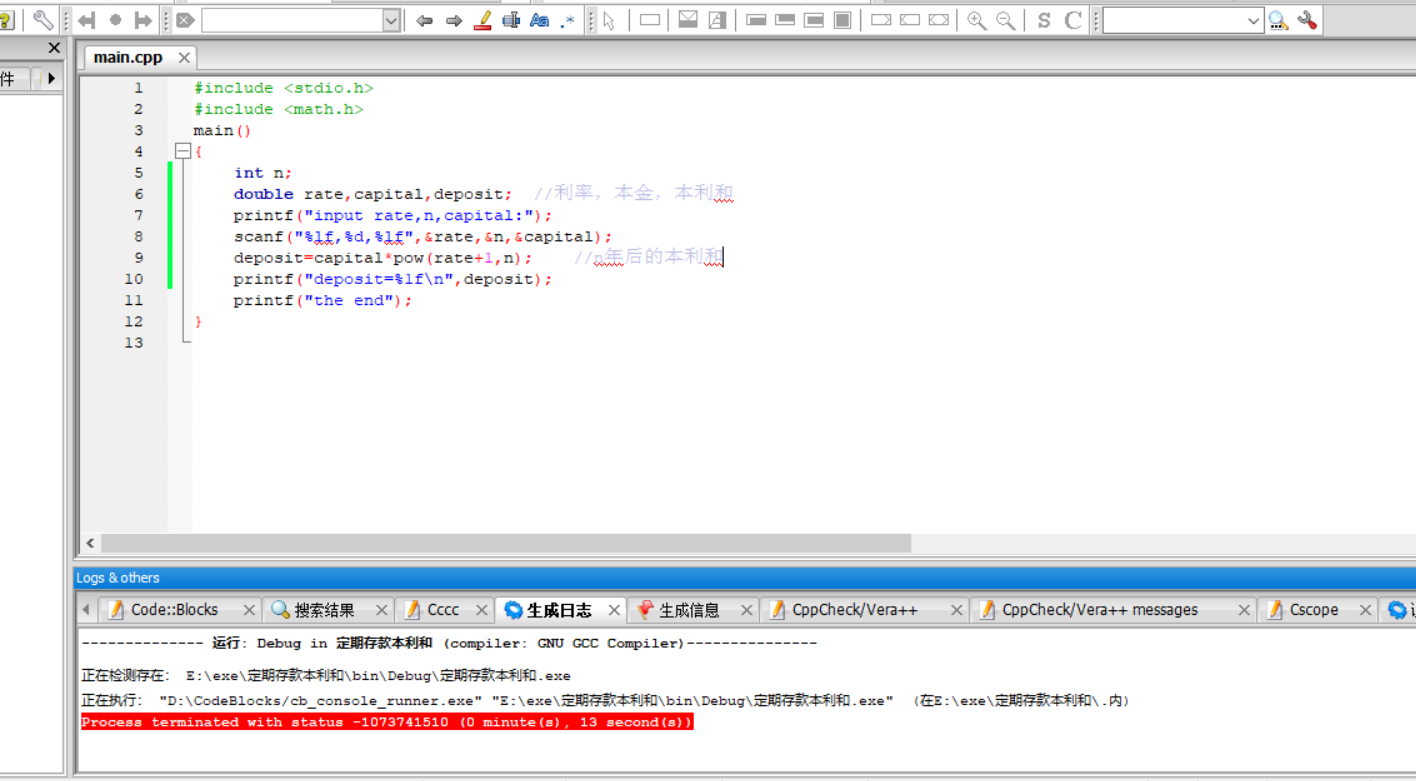This screenshot has width=1416, height=781.
Task: Click the second small window layout icon
Action: point(786,20)
